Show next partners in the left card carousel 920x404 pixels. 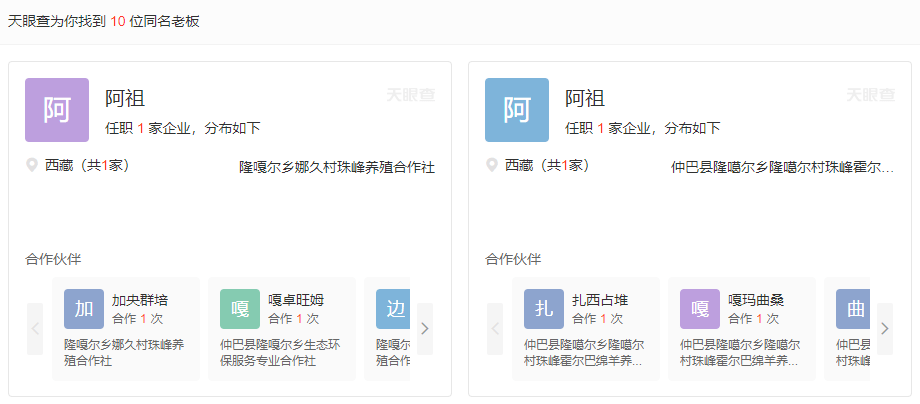tap(425, 329)
